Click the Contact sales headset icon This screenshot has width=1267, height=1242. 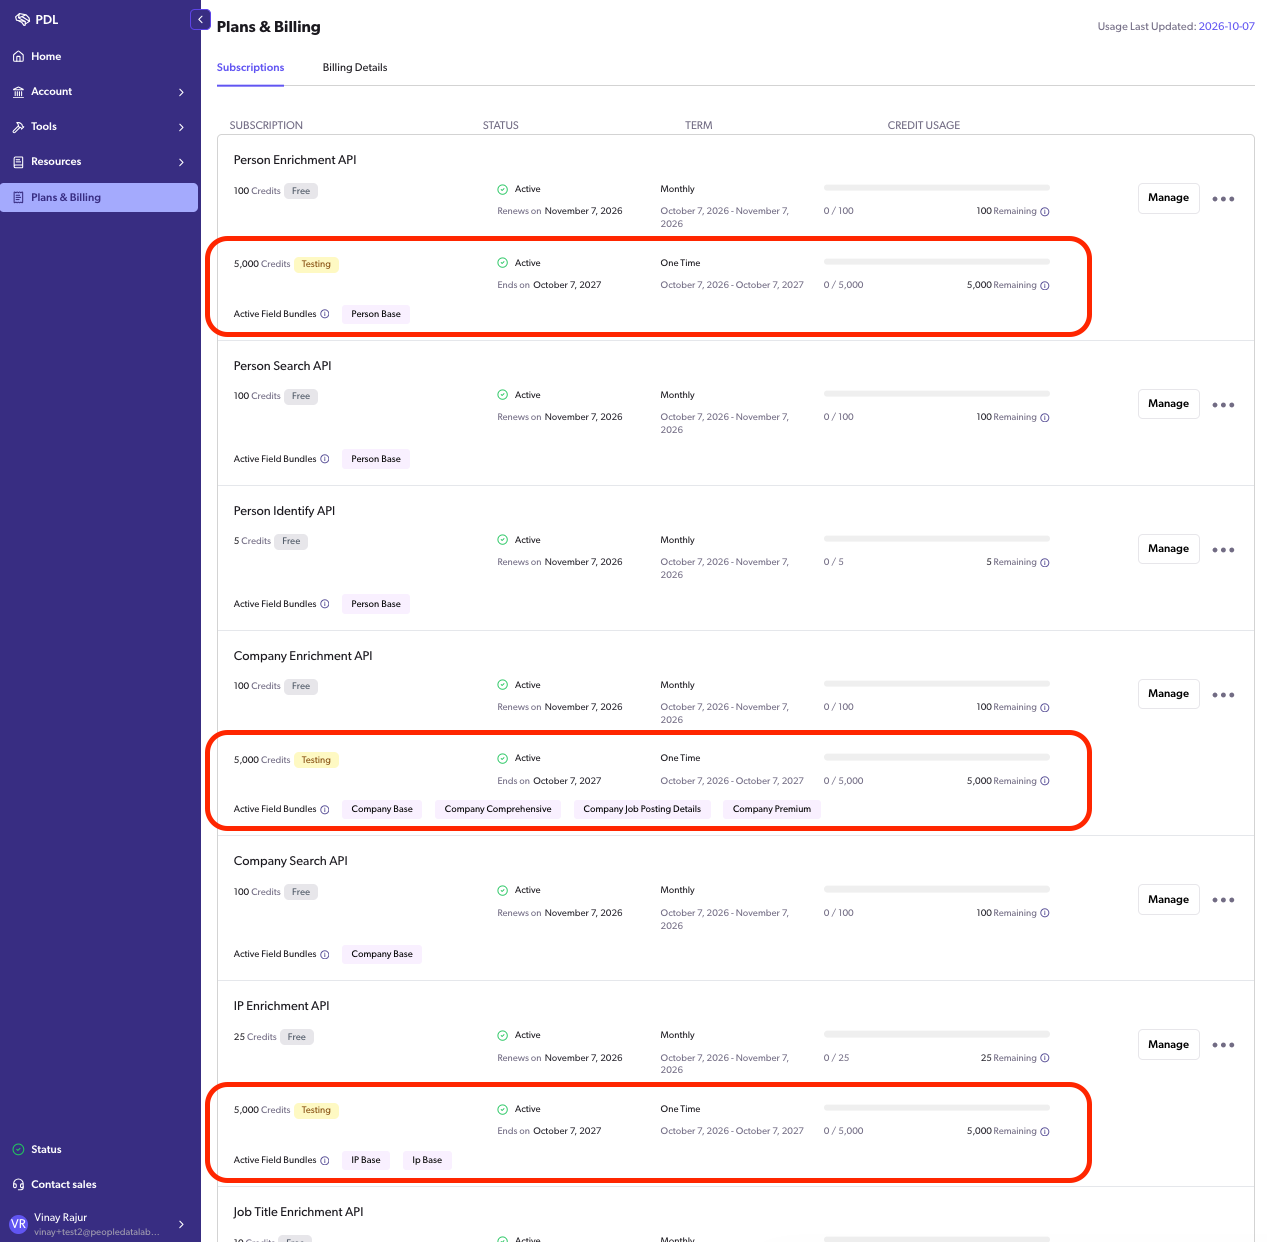(x=18, y=1185)
